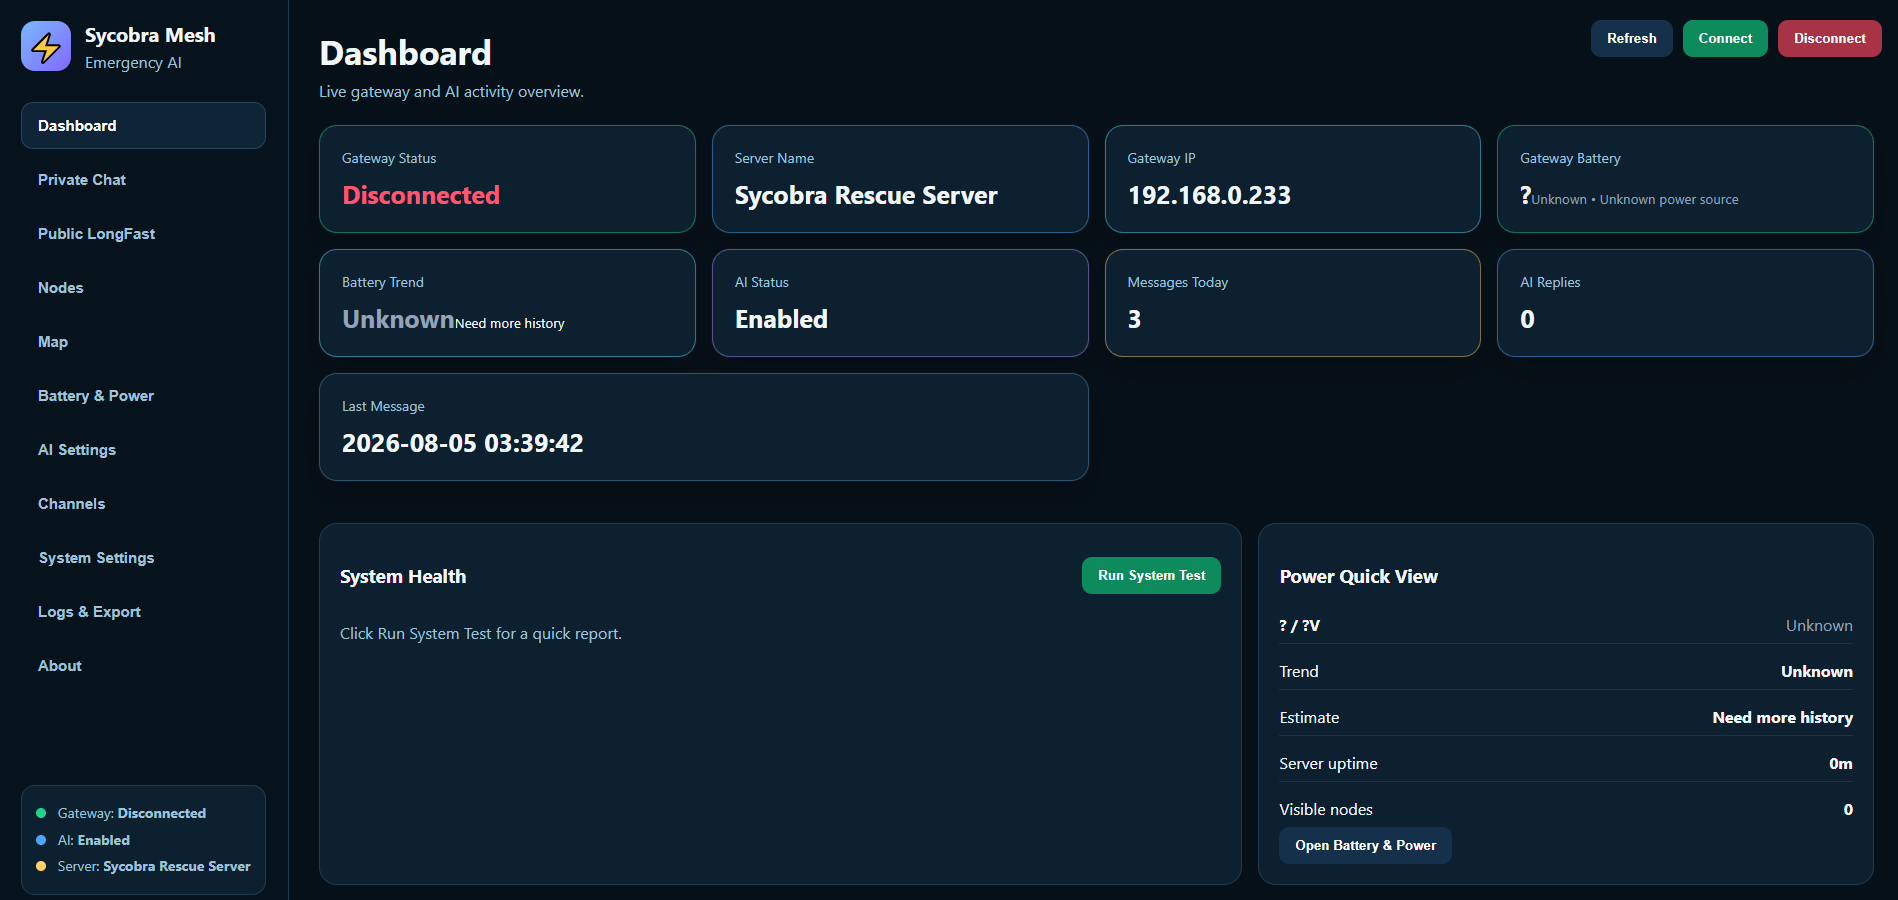Select the Server Name card
This screenshot has height=900, width=1898.
pos(900,179)
